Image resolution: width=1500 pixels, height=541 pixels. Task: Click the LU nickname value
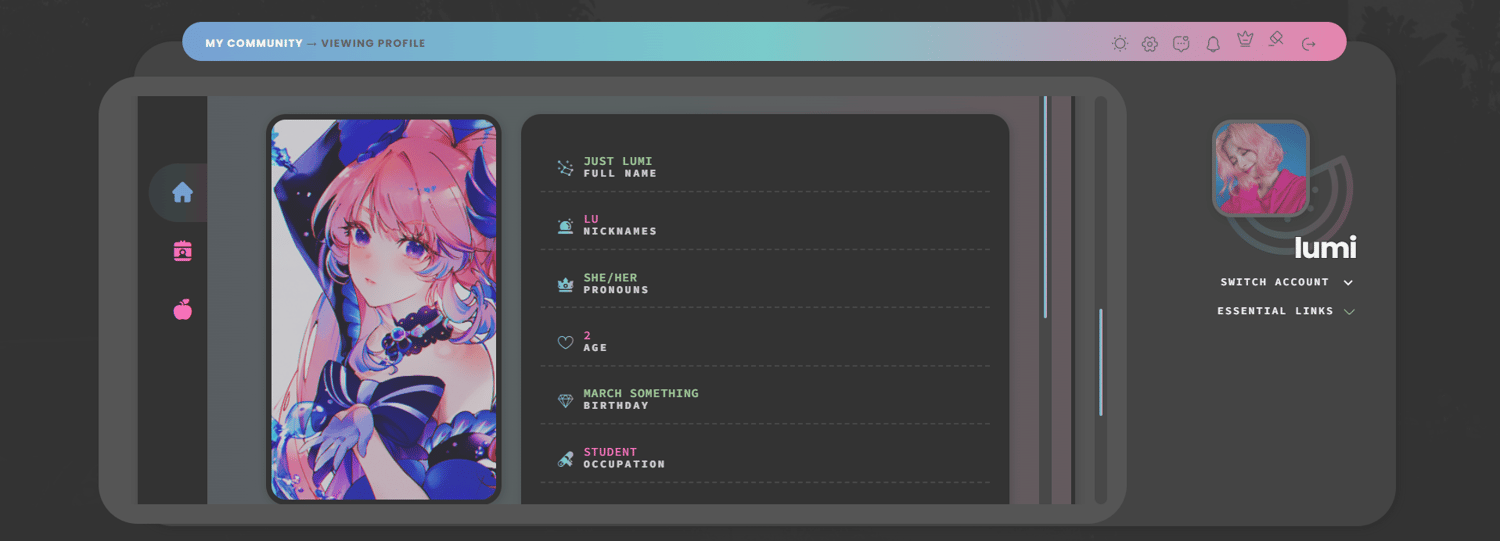[x=591, y=219]
